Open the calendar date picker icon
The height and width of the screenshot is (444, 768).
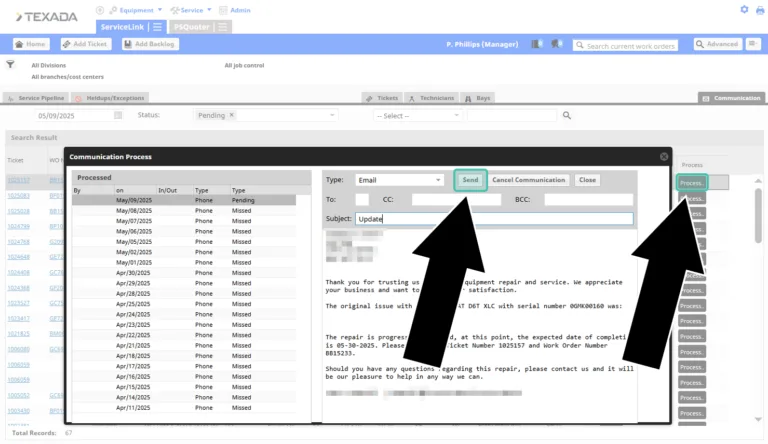coord(119,115)
